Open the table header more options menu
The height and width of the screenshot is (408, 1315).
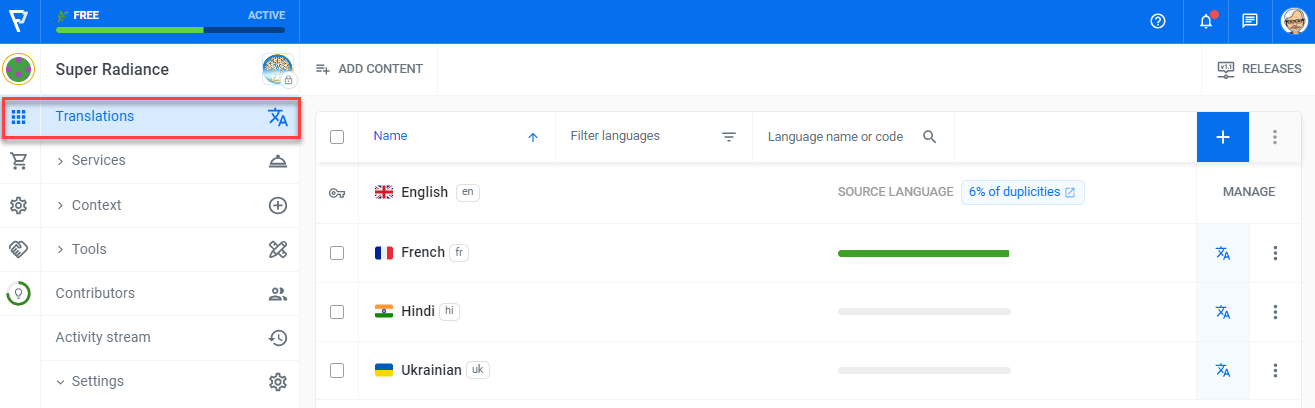[x=1275, y=137]
